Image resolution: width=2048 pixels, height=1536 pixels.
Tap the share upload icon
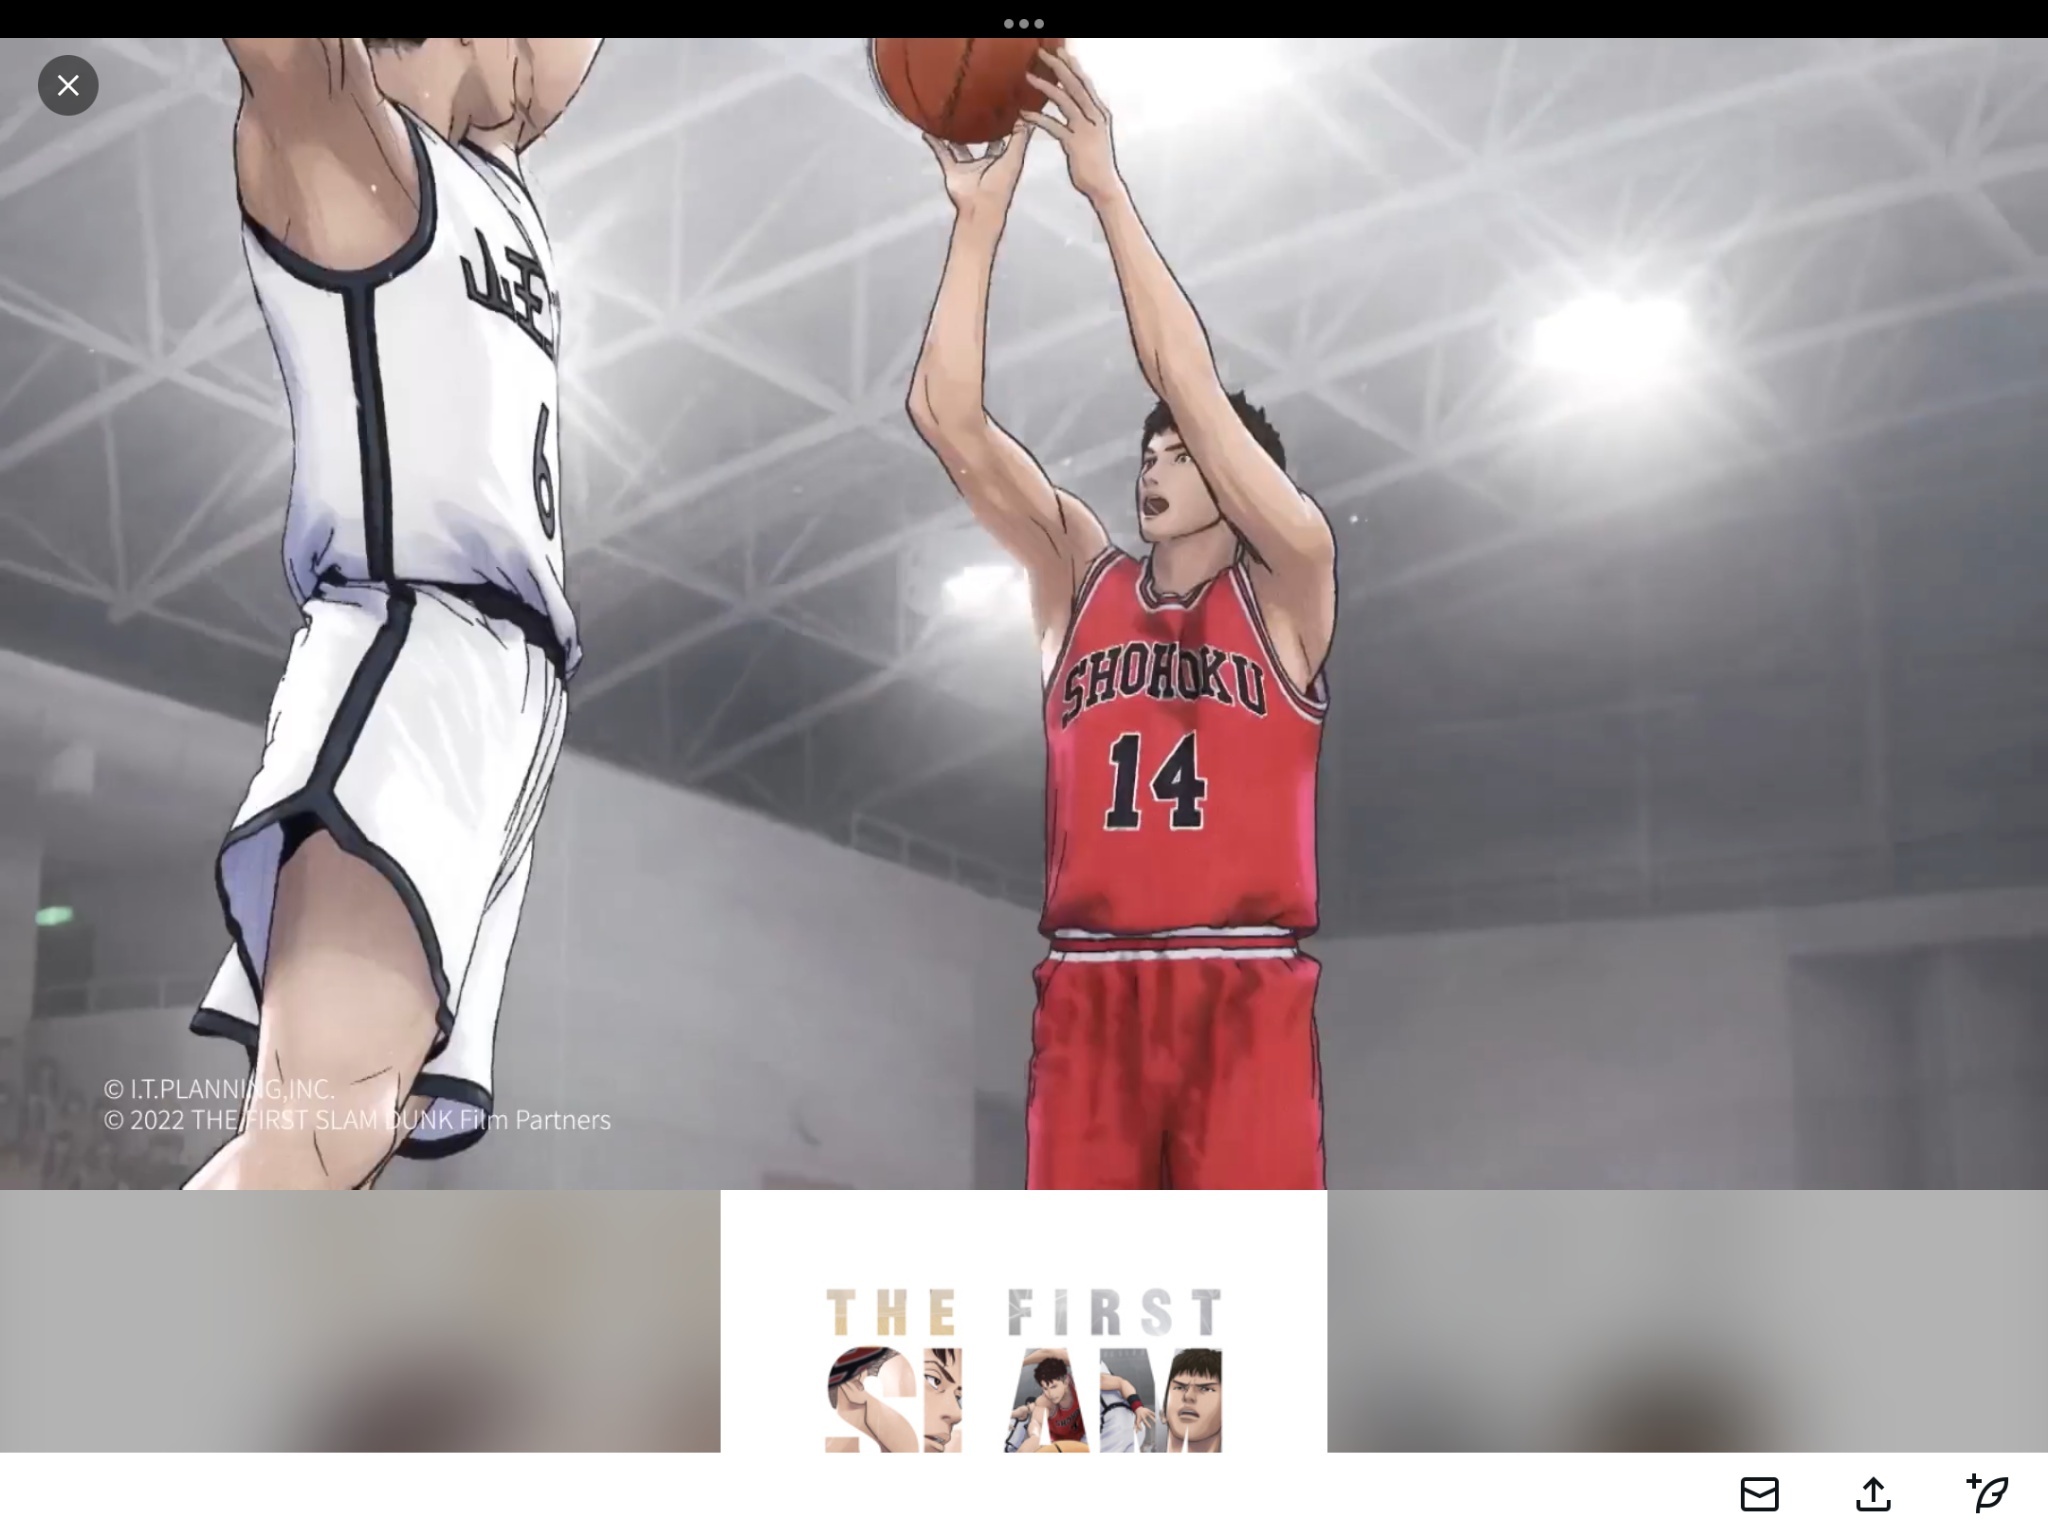pos(1873,1494)
